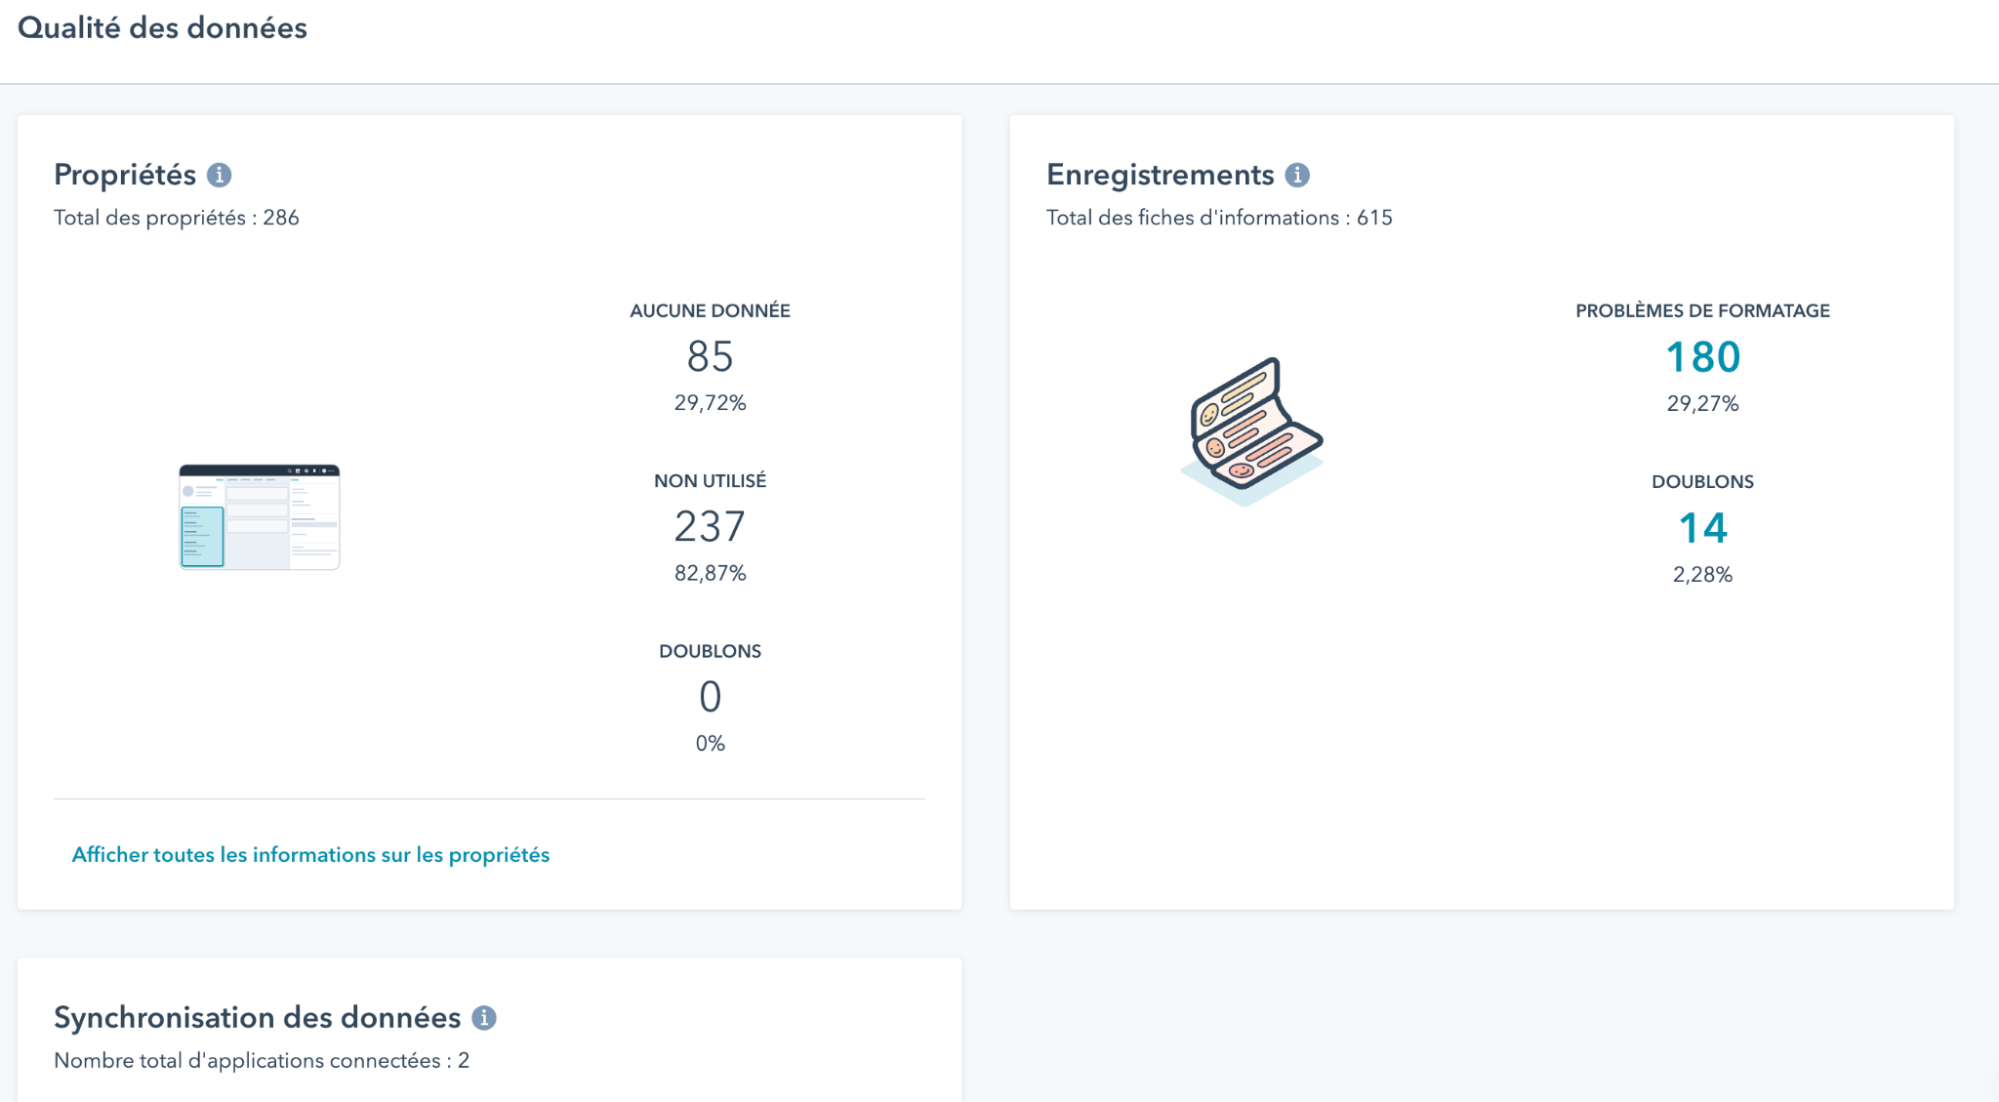Click info icon next to Propriétés
The width and height of the screenshot is (1999, 1102).
click(219, 175)
